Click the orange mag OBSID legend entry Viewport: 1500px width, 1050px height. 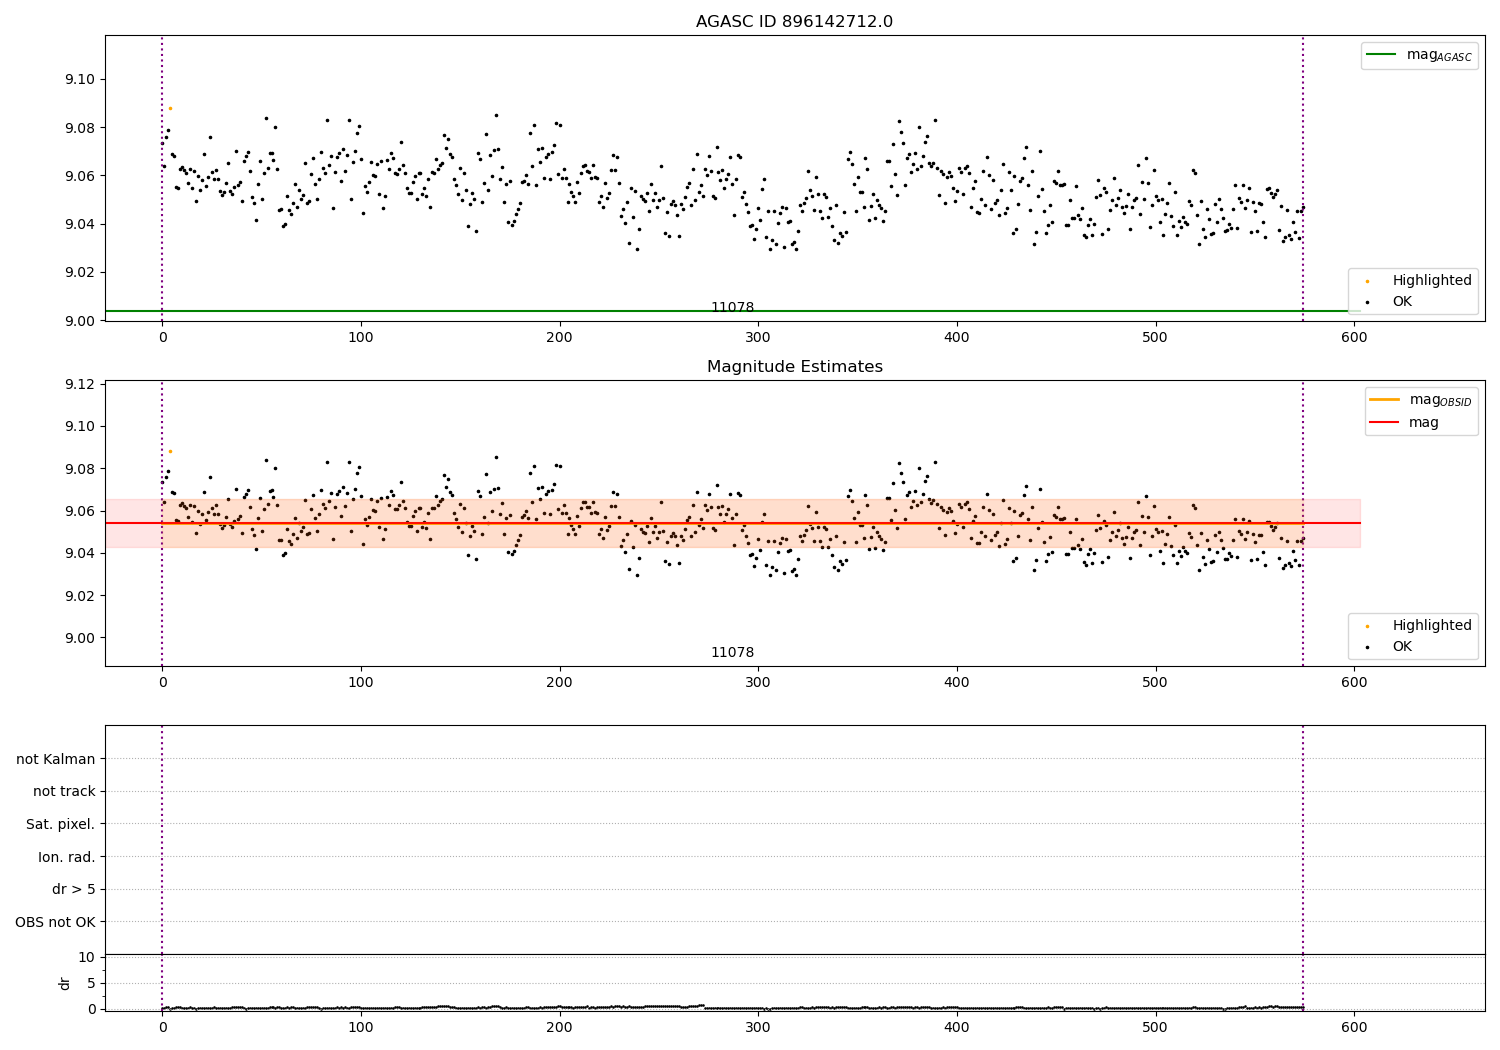click(x=1420, y=400)
